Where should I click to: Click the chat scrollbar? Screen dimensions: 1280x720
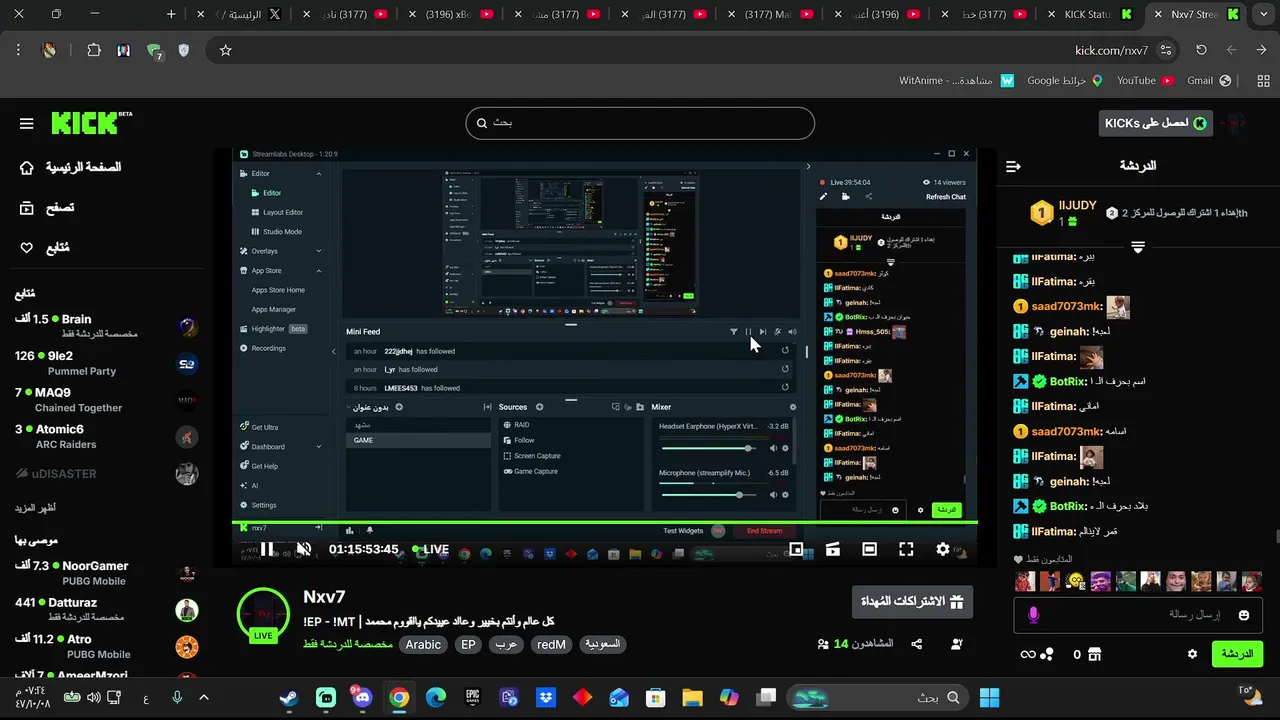click(x=1276, y=538)
